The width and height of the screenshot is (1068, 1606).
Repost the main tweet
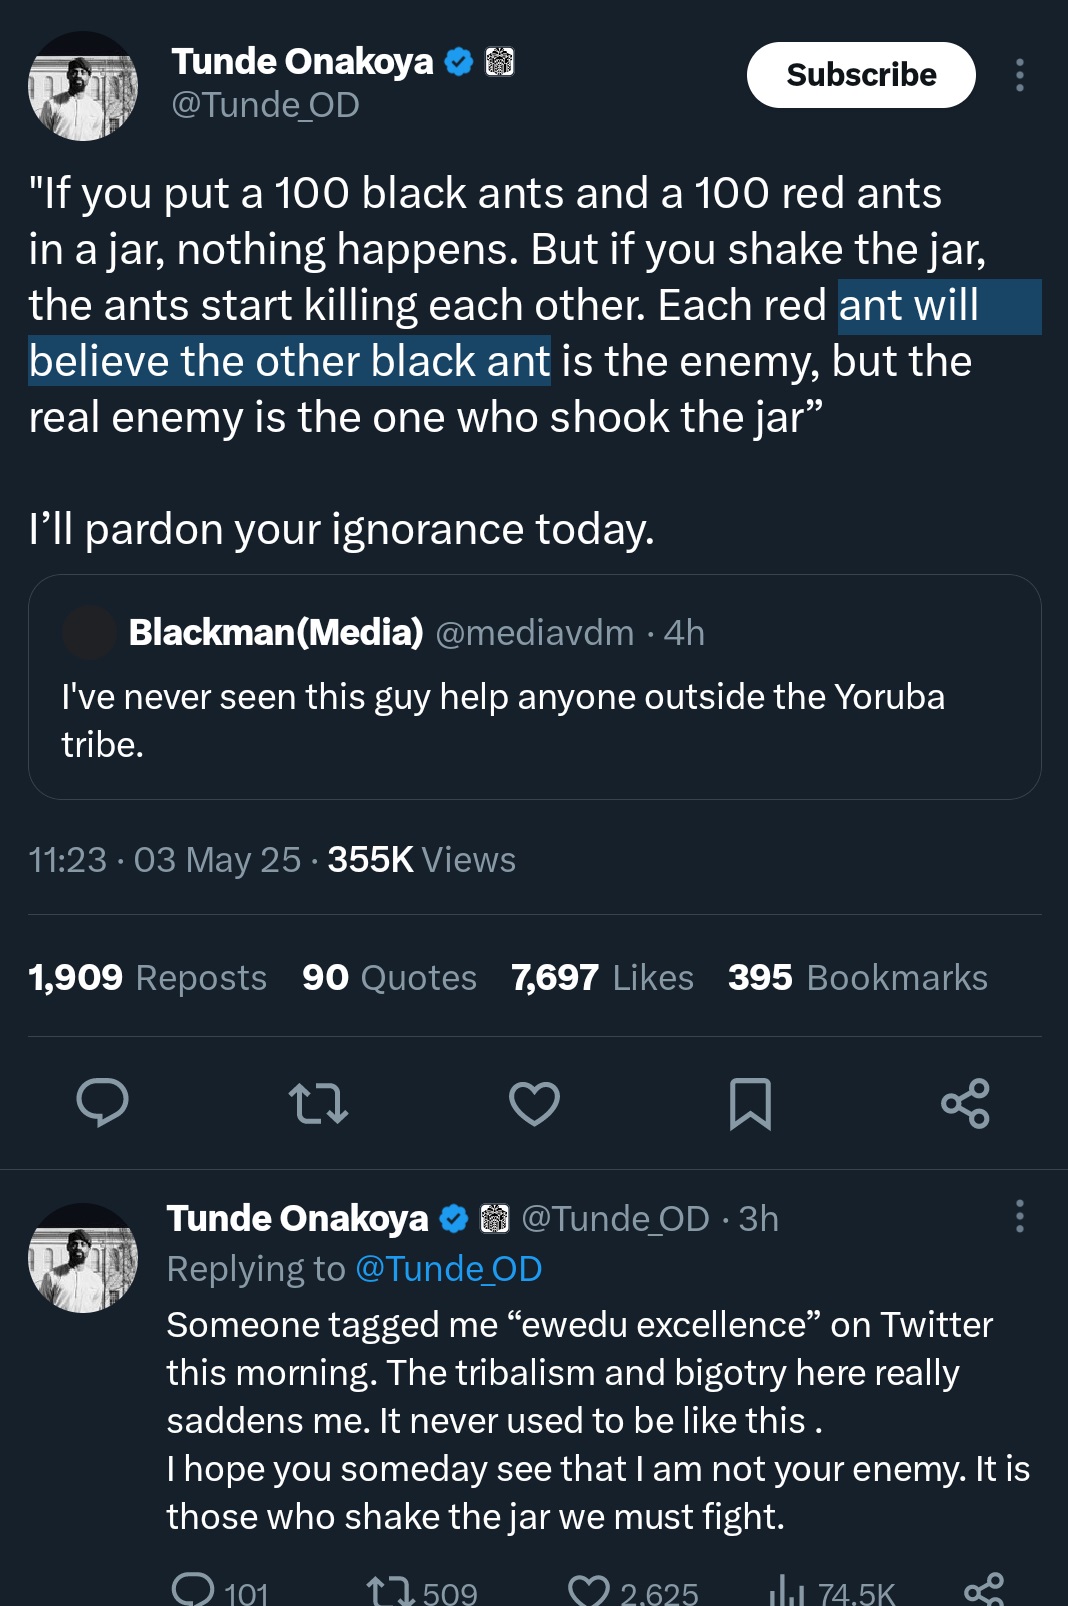click(318, 1103)
